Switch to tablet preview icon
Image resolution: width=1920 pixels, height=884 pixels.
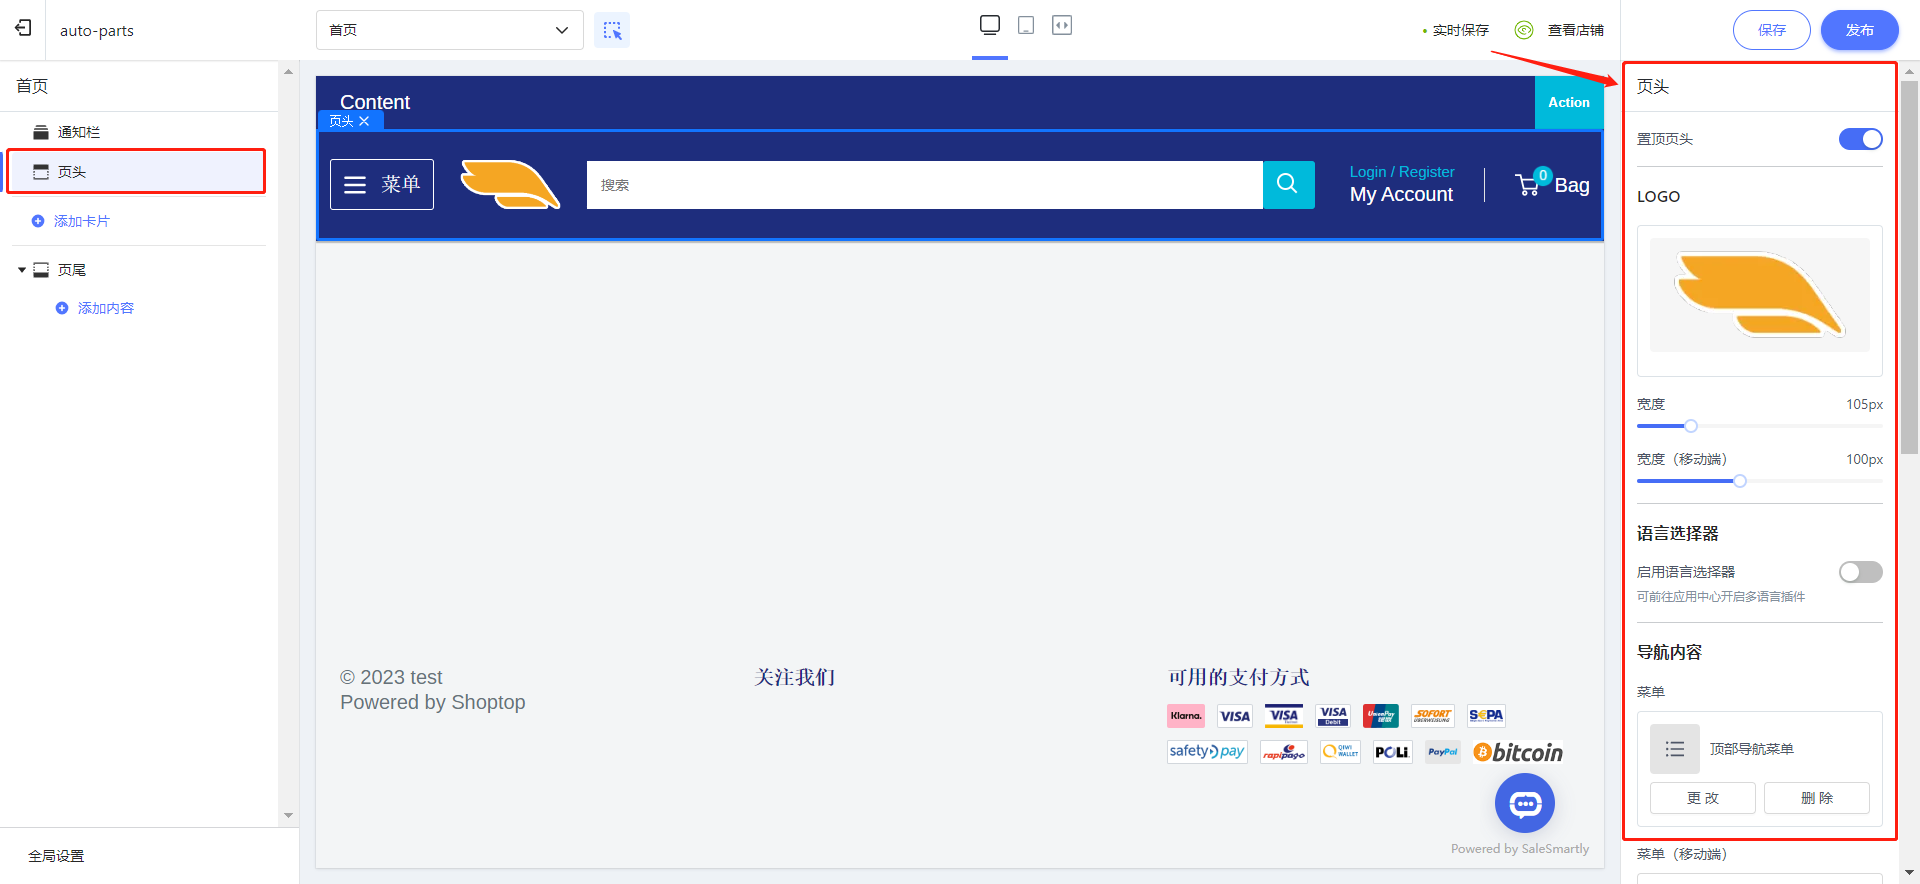[x=1025, y=25]
